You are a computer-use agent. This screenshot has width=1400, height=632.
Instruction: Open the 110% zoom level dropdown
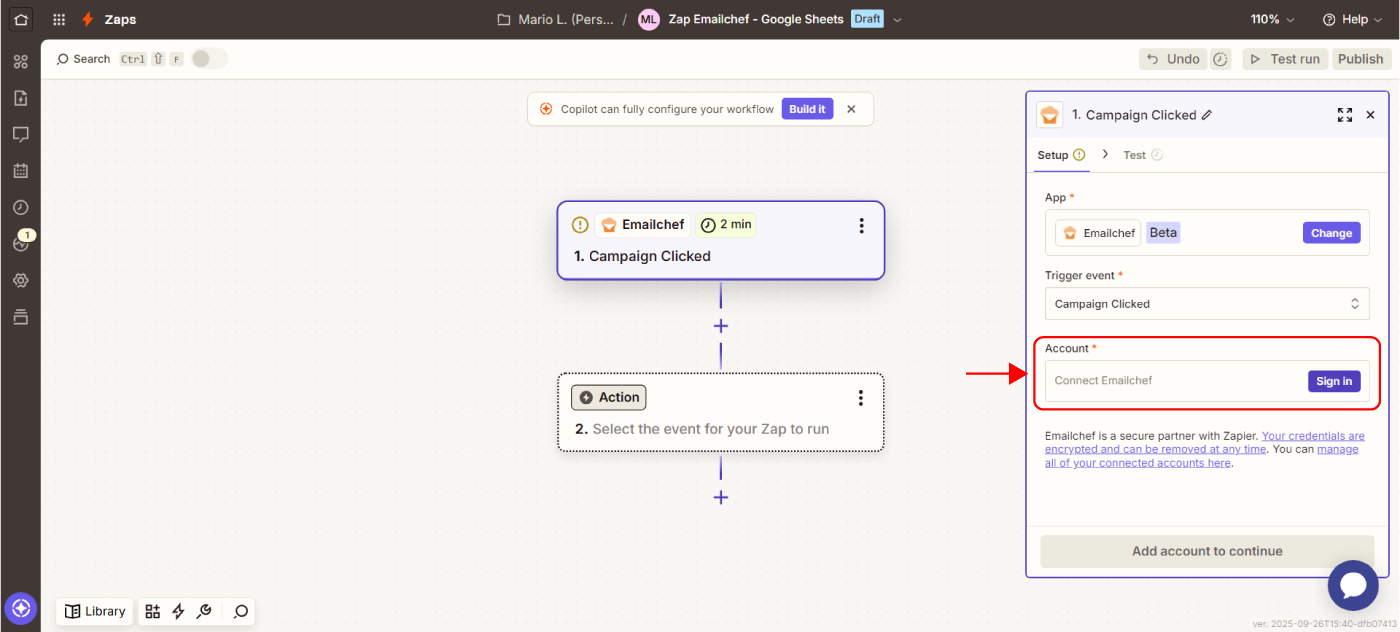(1272, 19)
